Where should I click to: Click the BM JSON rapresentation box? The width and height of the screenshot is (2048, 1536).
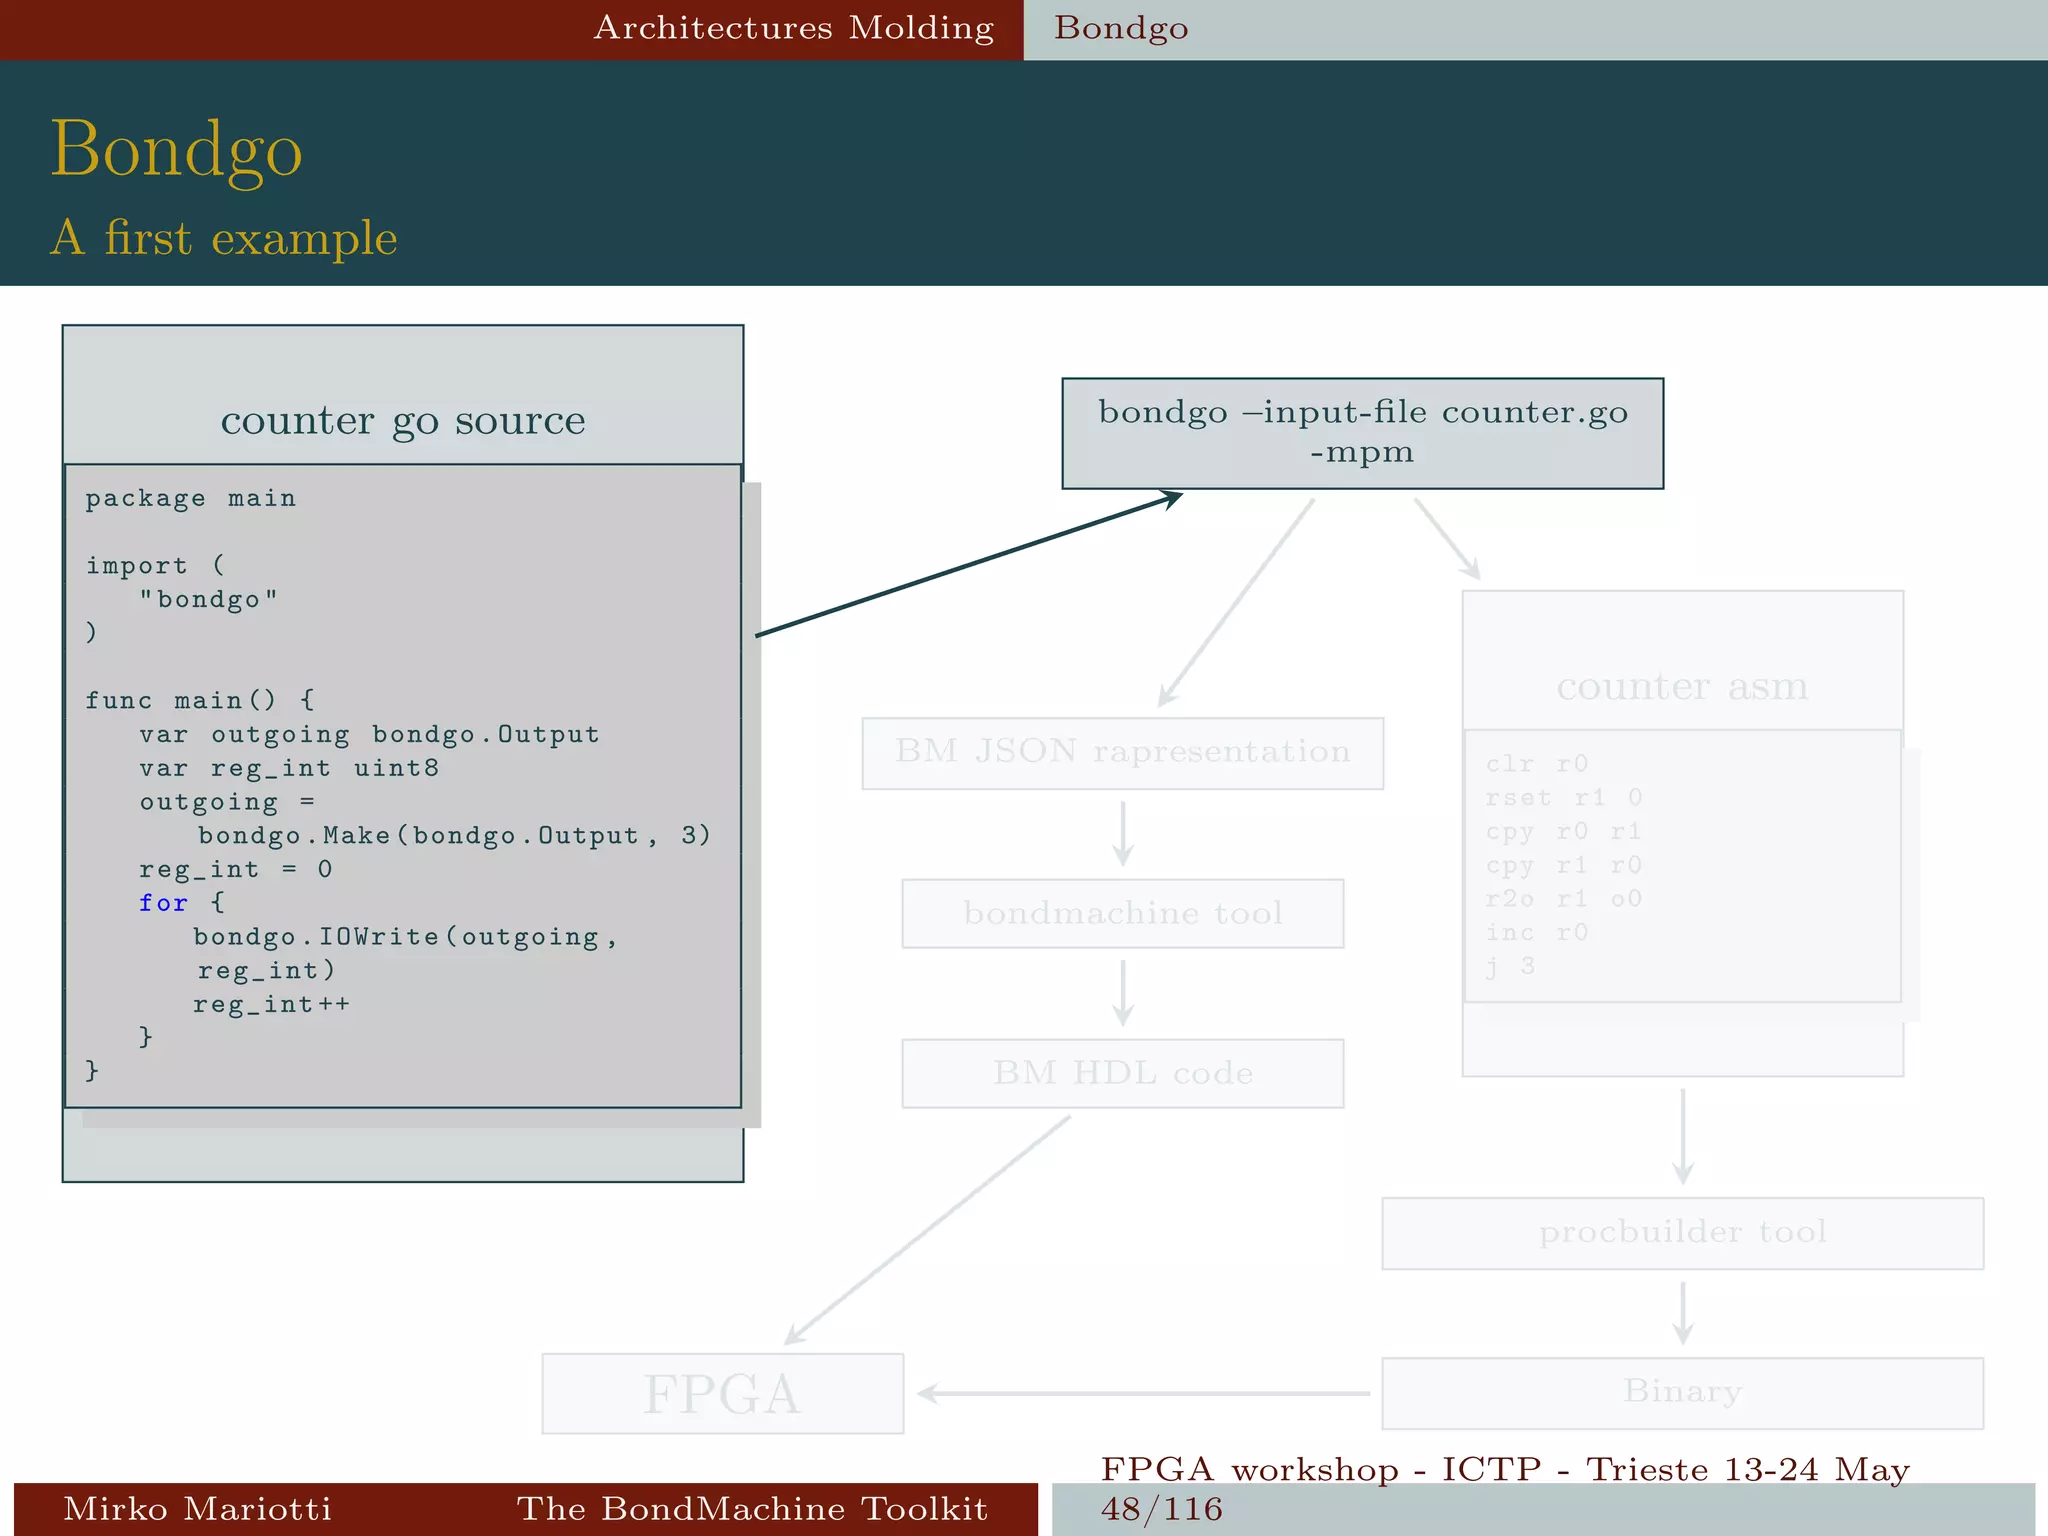(1122, 752)
